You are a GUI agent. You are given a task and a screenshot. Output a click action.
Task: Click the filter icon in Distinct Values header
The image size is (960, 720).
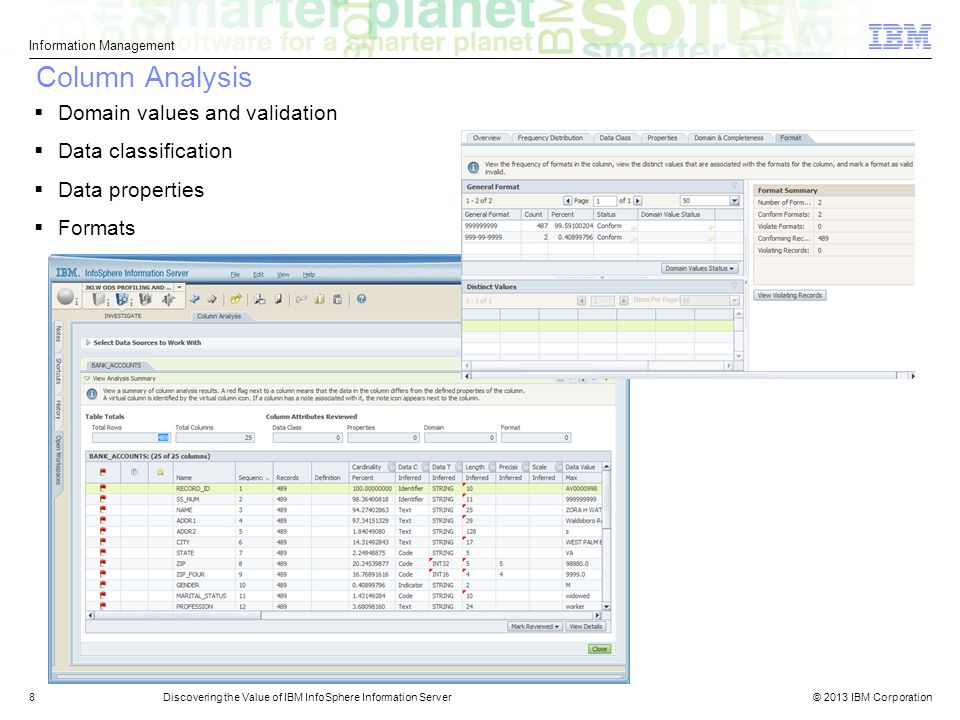coord(735,286)
